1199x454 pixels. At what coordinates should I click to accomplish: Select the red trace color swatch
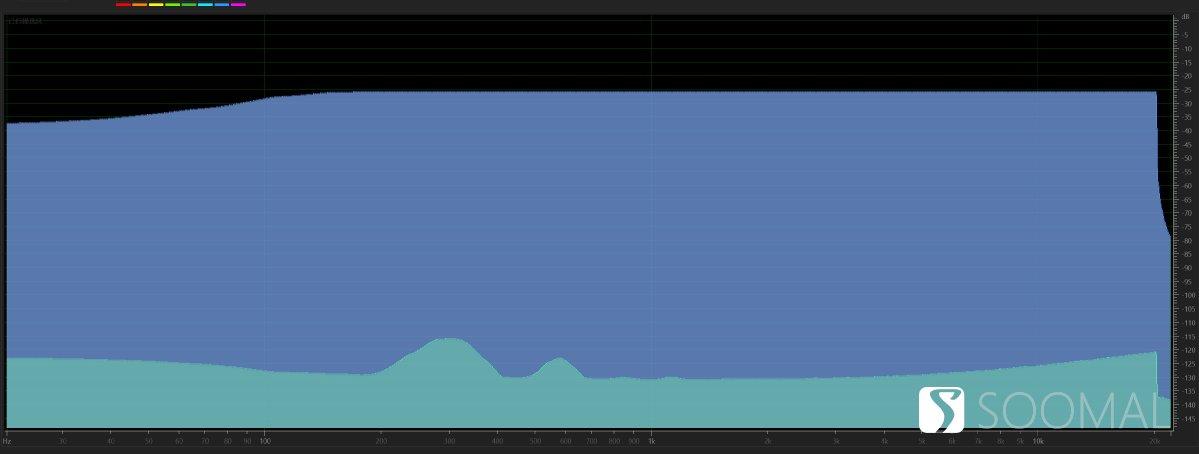tap(123, 5)
